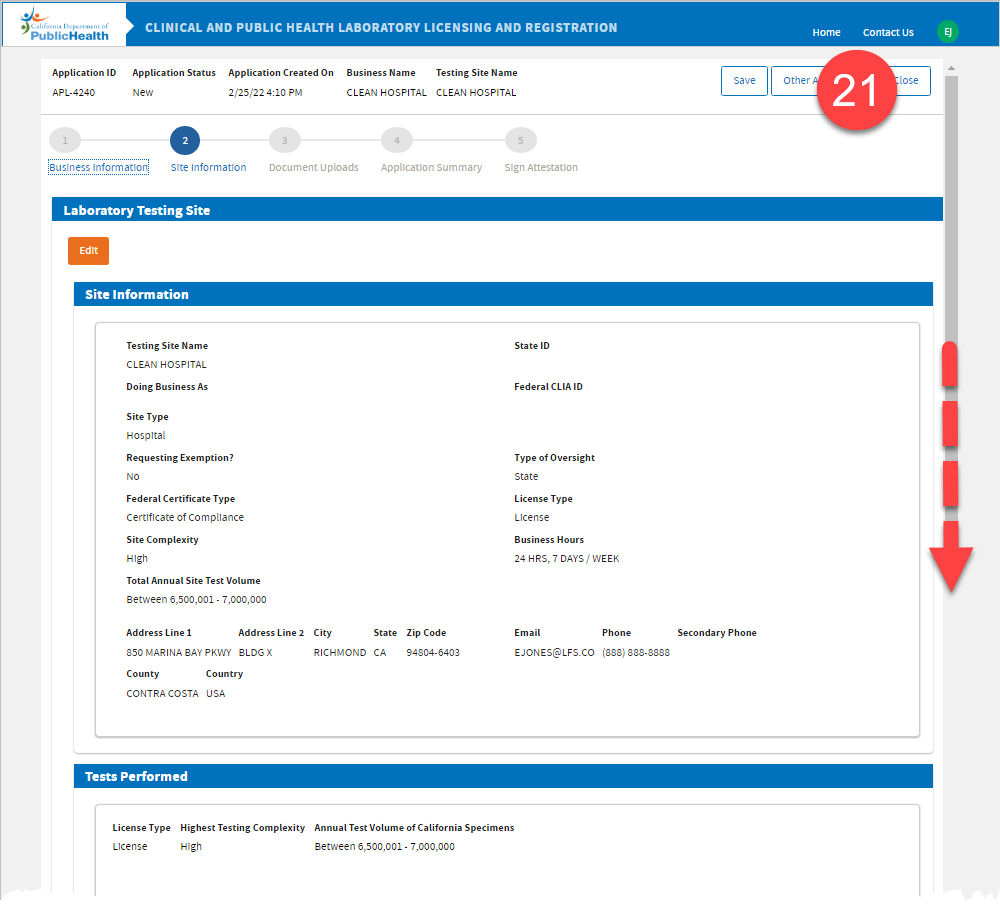Click the APL-4240 application ID value
The width and height of the screenshot is (1000, 904).
(73, 93)
